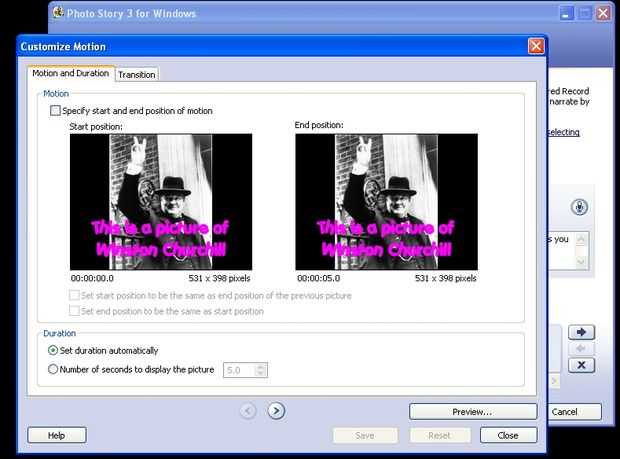Click the end time 00:00:05.0 label
The image size is (620, 459).
(x=319, y=278)
